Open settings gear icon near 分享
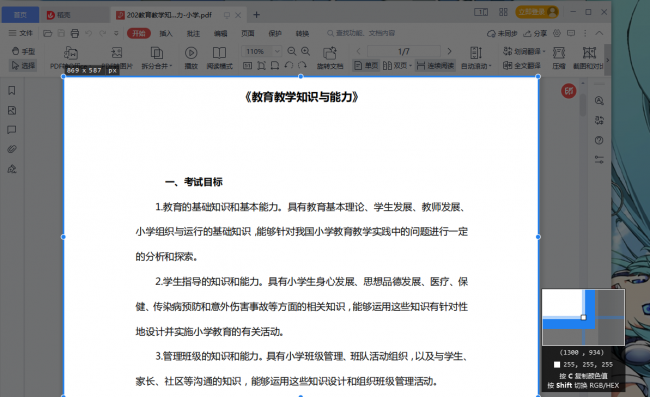The height and width of the screenshot is (397, 650). pos(557,33)
